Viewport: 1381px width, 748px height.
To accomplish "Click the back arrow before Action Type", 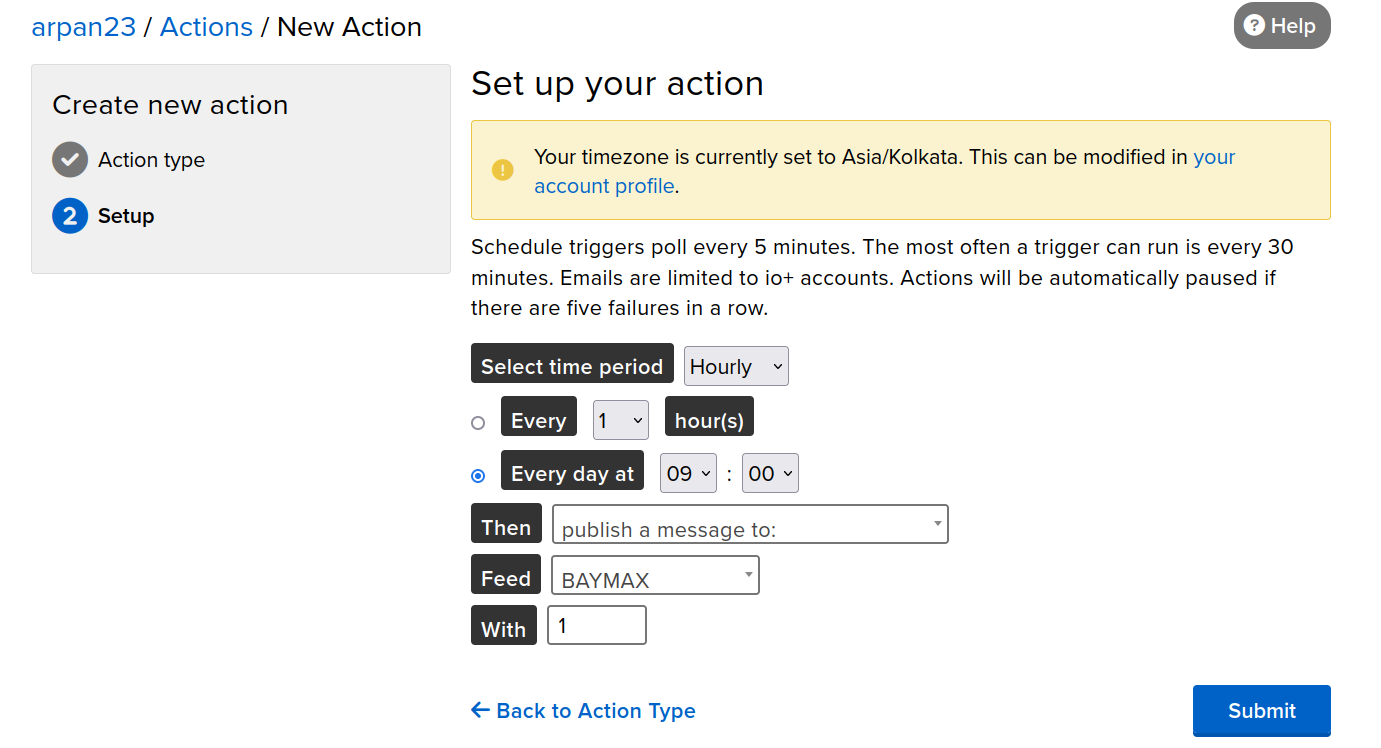I will click(480, 711).
